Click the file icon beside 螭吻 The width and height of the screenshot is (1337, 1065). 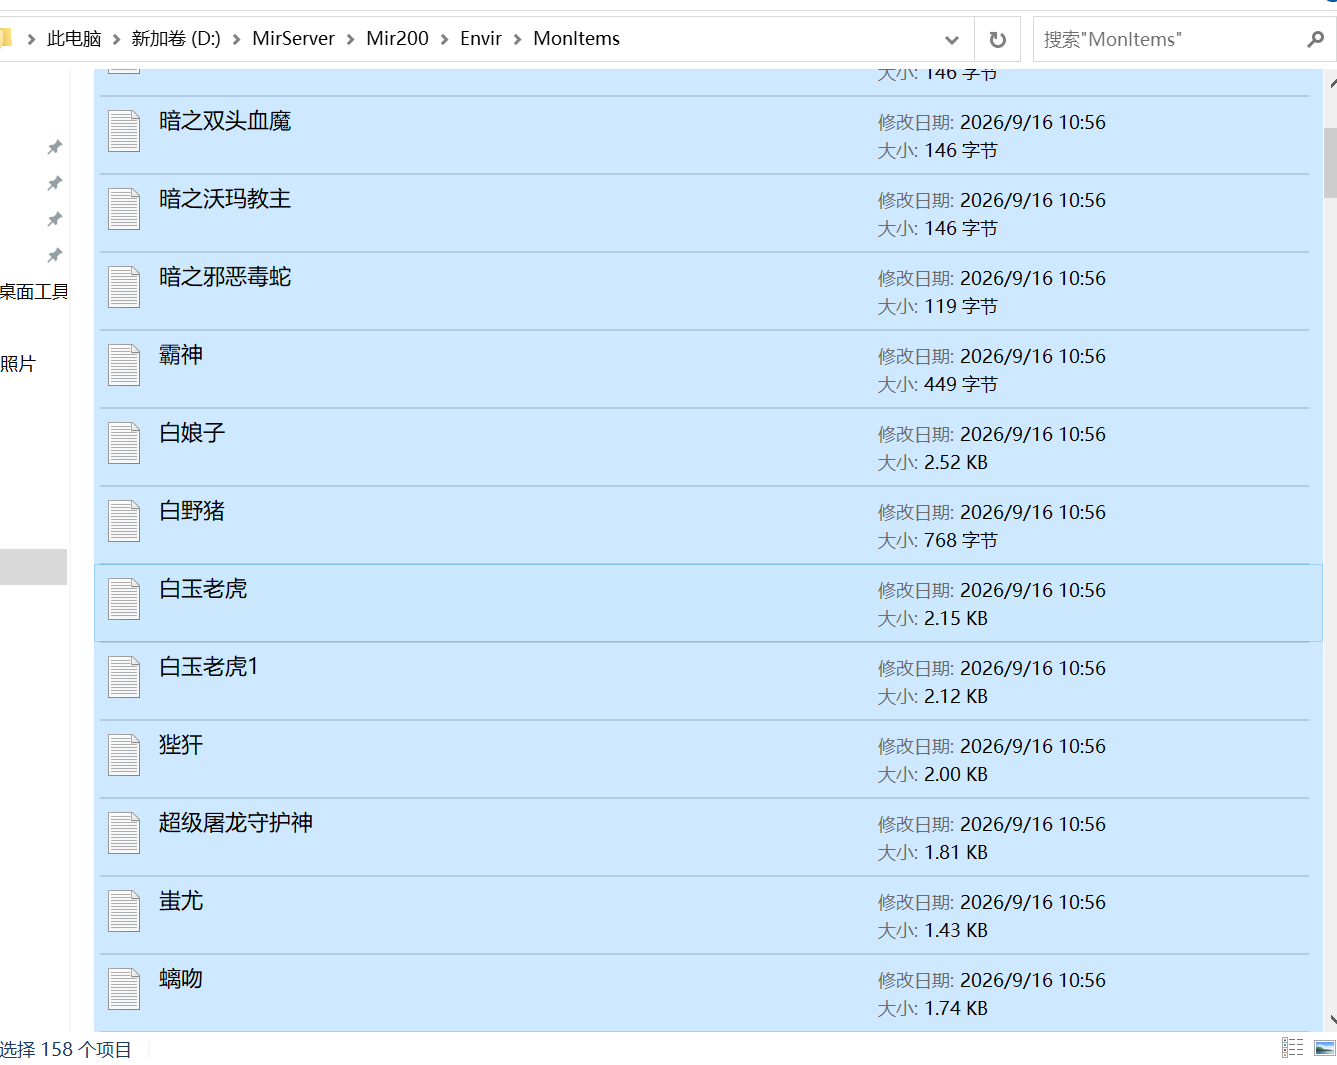coord(124,989)
